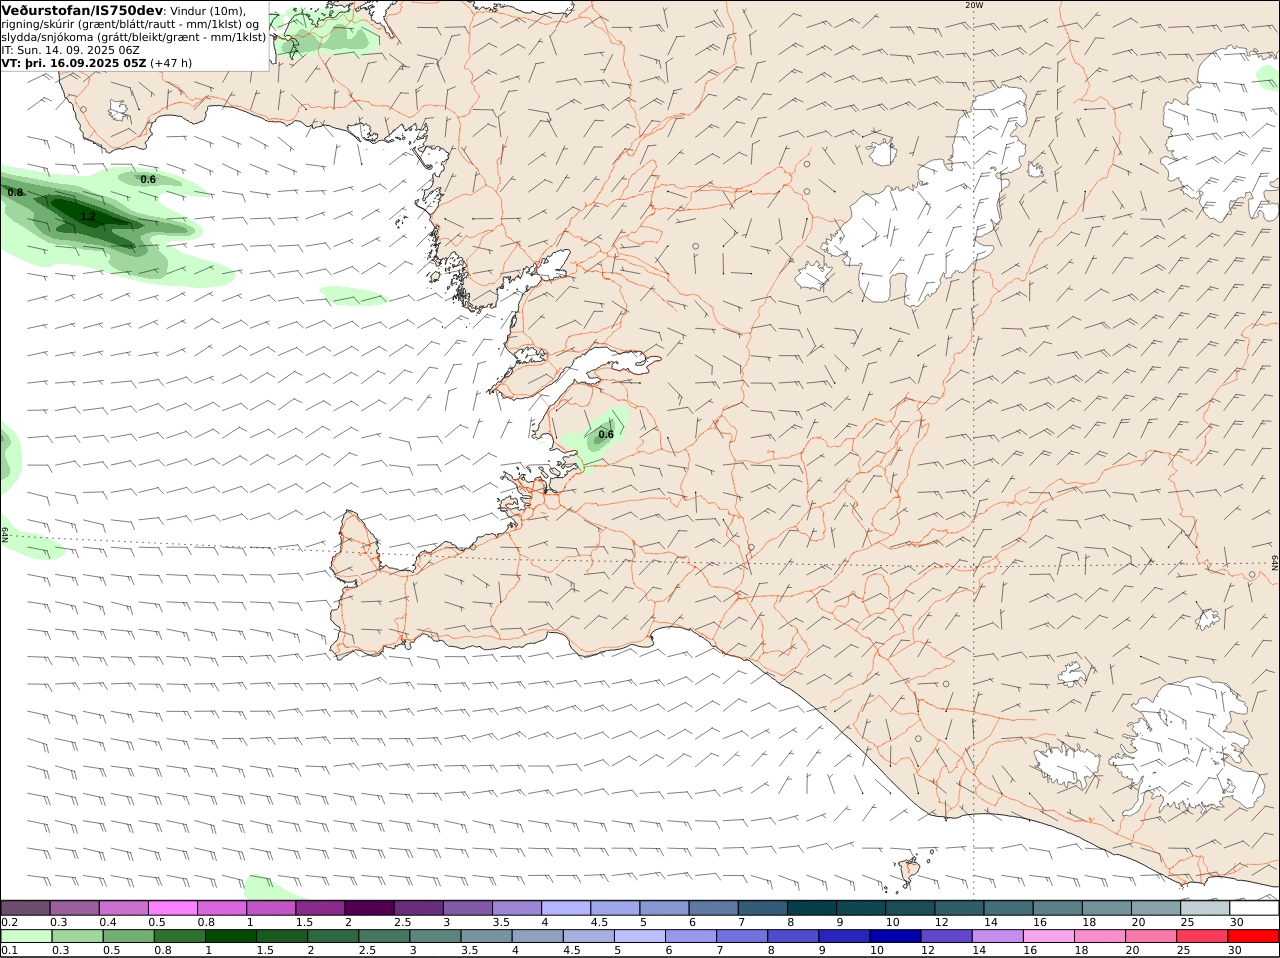Click the 4 swatch in the lower legend row
The height and width of the screenshot is (958, 1280).
537,936
